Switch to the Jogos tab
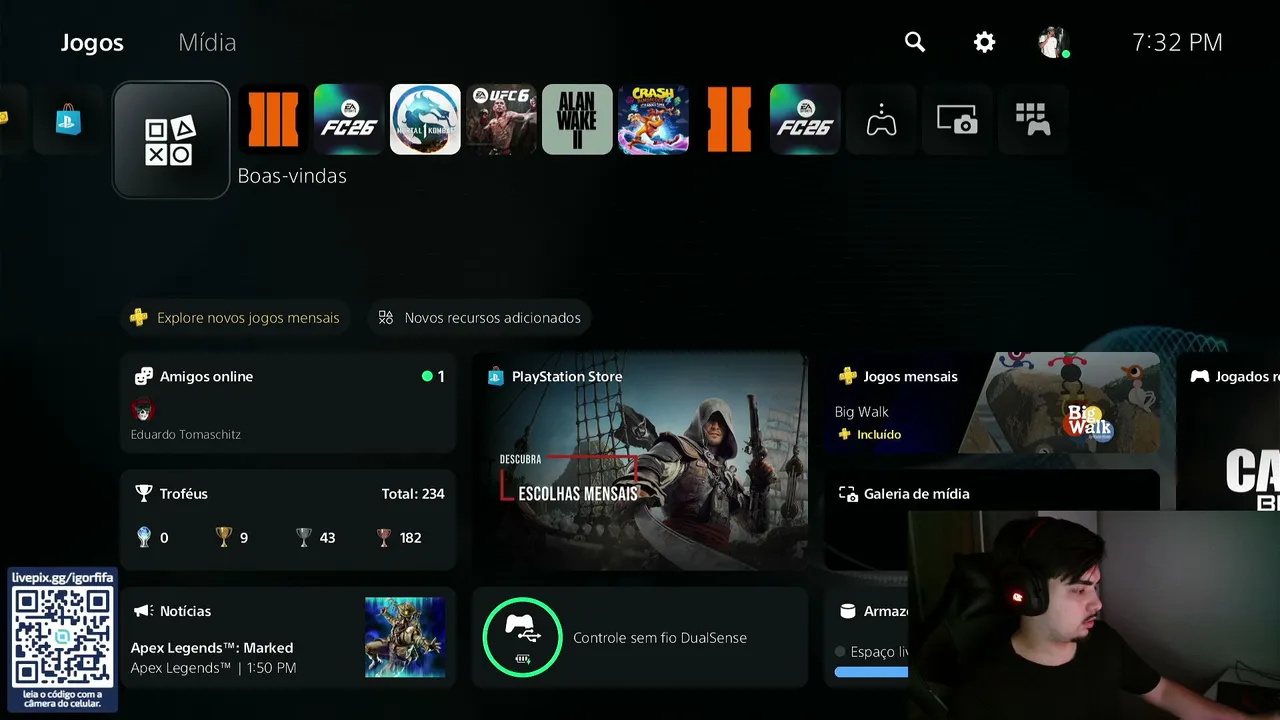Screen dimensions: 1280x720 click(x=92, y=42)
